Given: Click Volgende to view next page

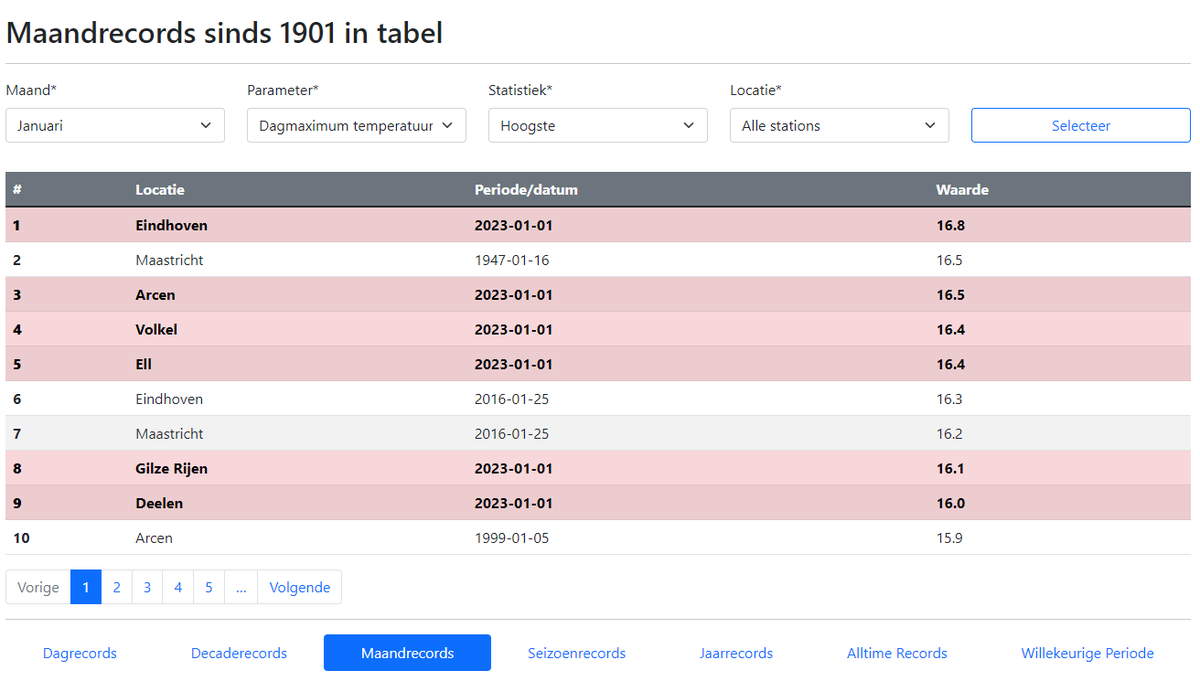Looking at the screenshot, I should [x=299, y=587].
